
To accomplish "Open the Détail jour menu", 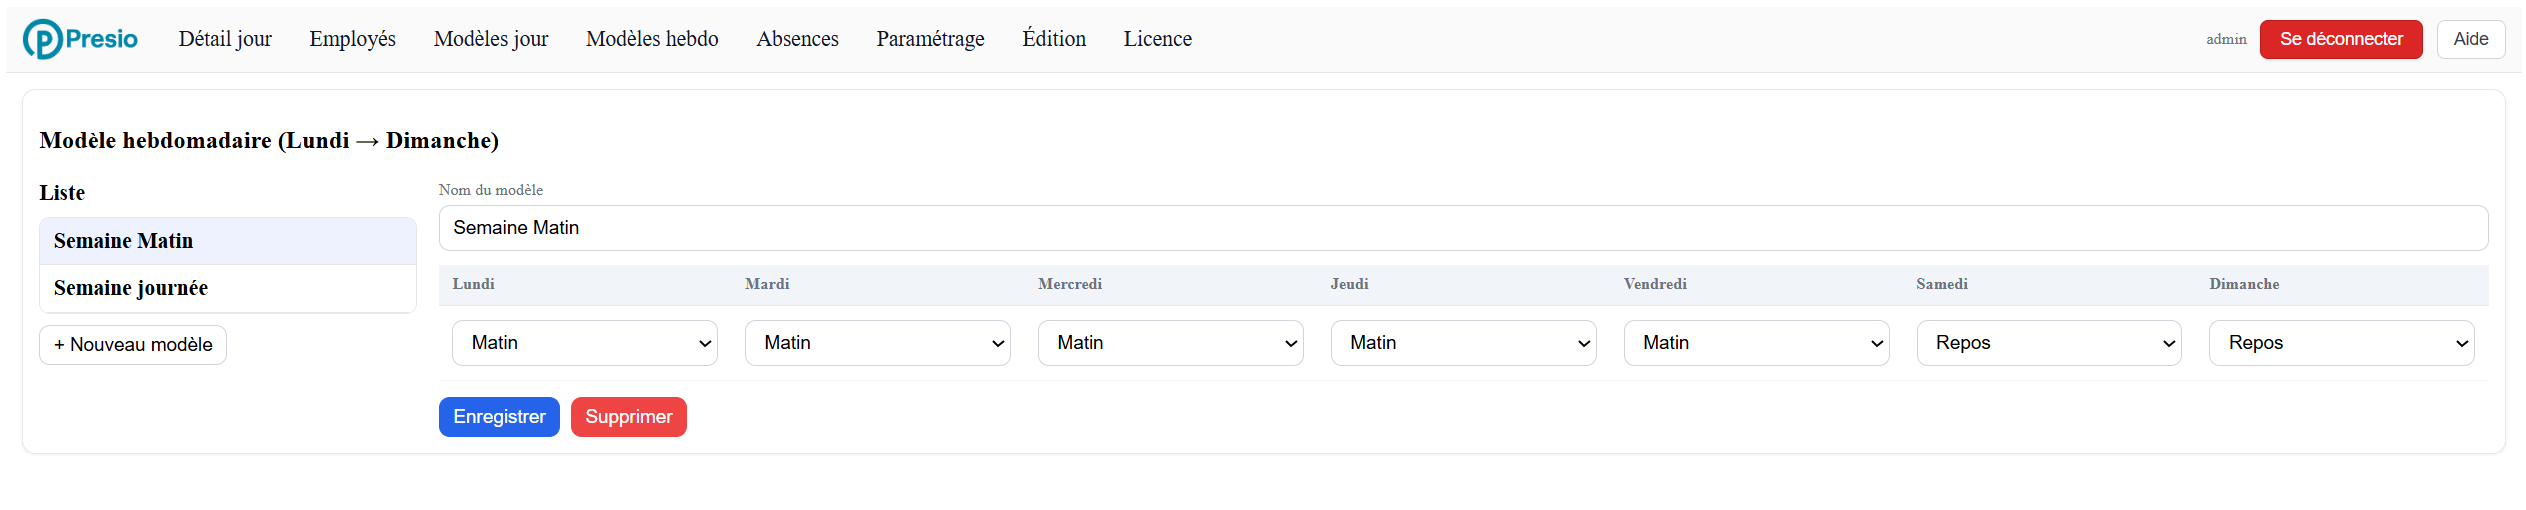I will (x=225, y=39).
